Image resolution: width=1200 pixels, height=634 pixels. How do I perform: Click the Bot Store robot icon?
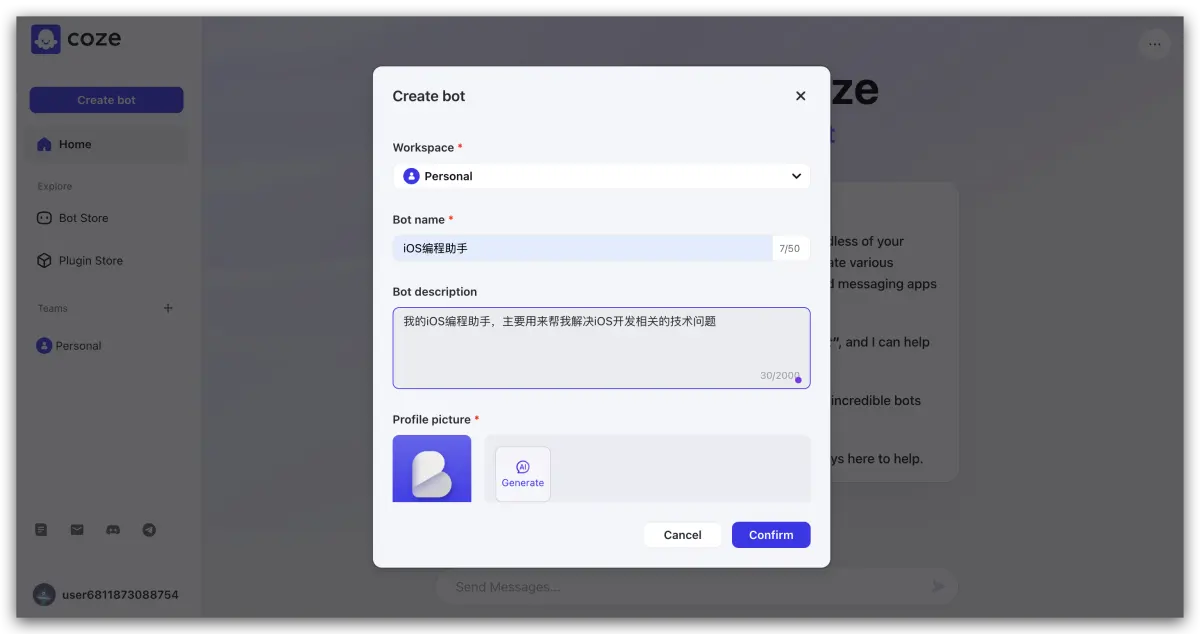[x=44, y=218]
